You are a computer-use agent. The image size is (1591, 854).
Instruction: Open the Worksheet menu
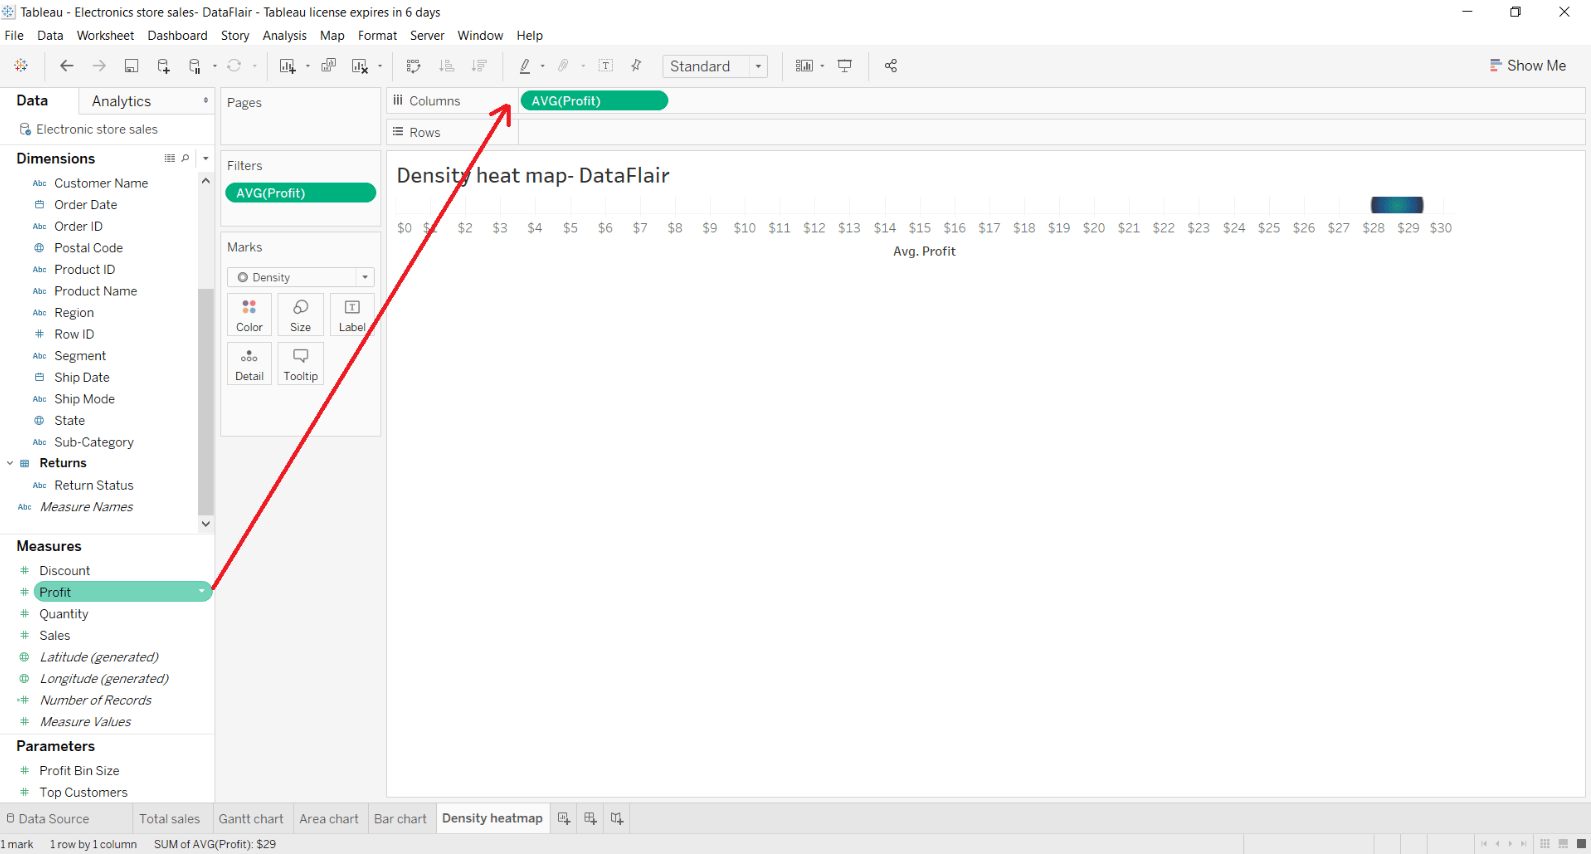coord(105,35)
